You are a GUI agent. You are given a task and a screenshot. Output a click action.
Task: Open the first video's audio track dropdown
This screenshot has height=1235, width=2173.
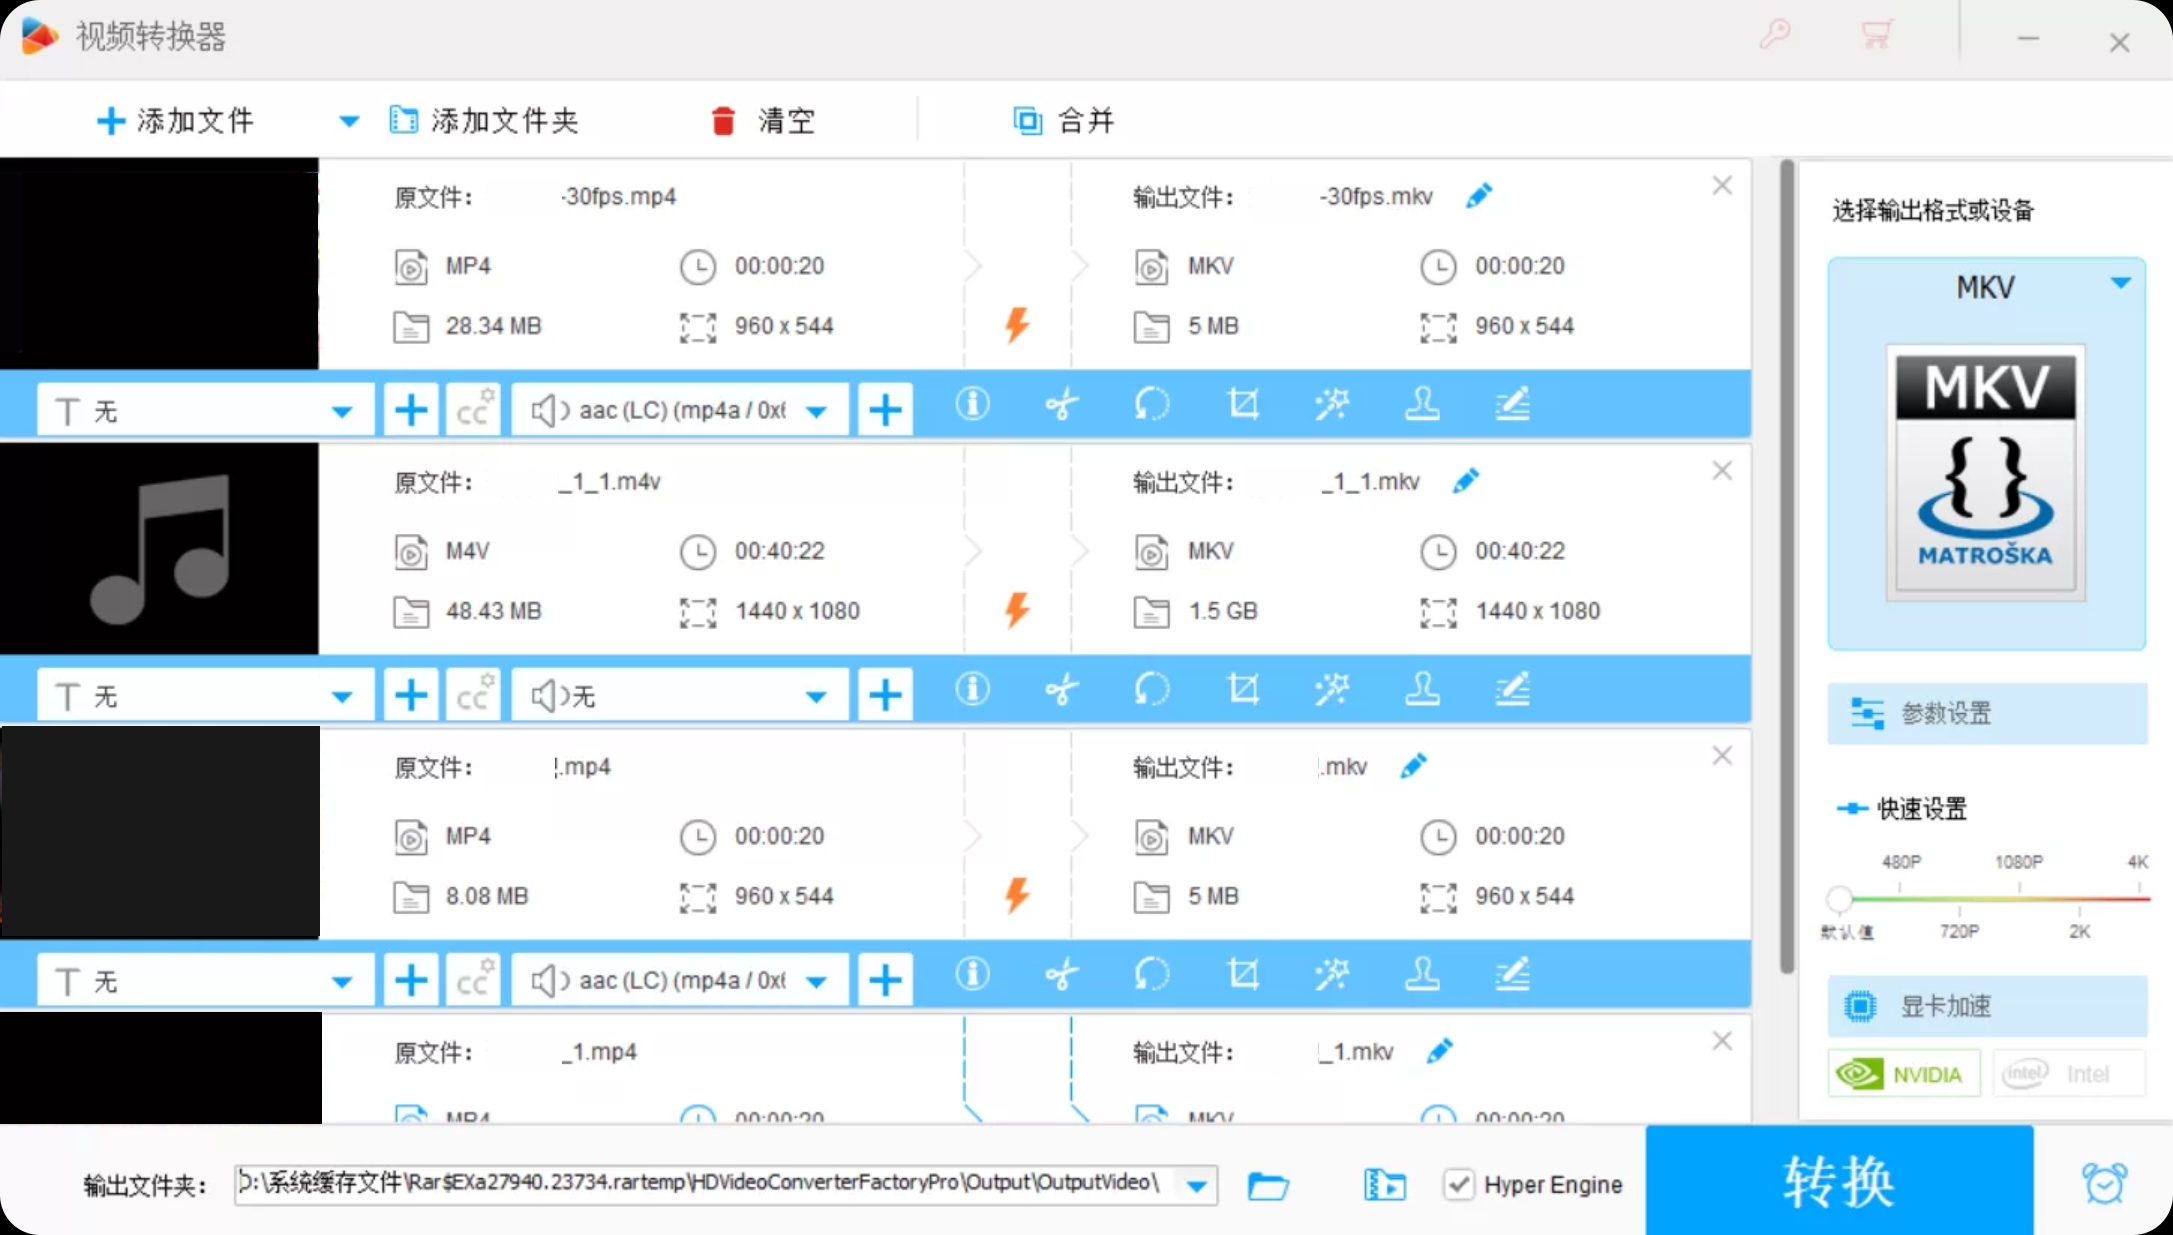click(x=816, y=411)
